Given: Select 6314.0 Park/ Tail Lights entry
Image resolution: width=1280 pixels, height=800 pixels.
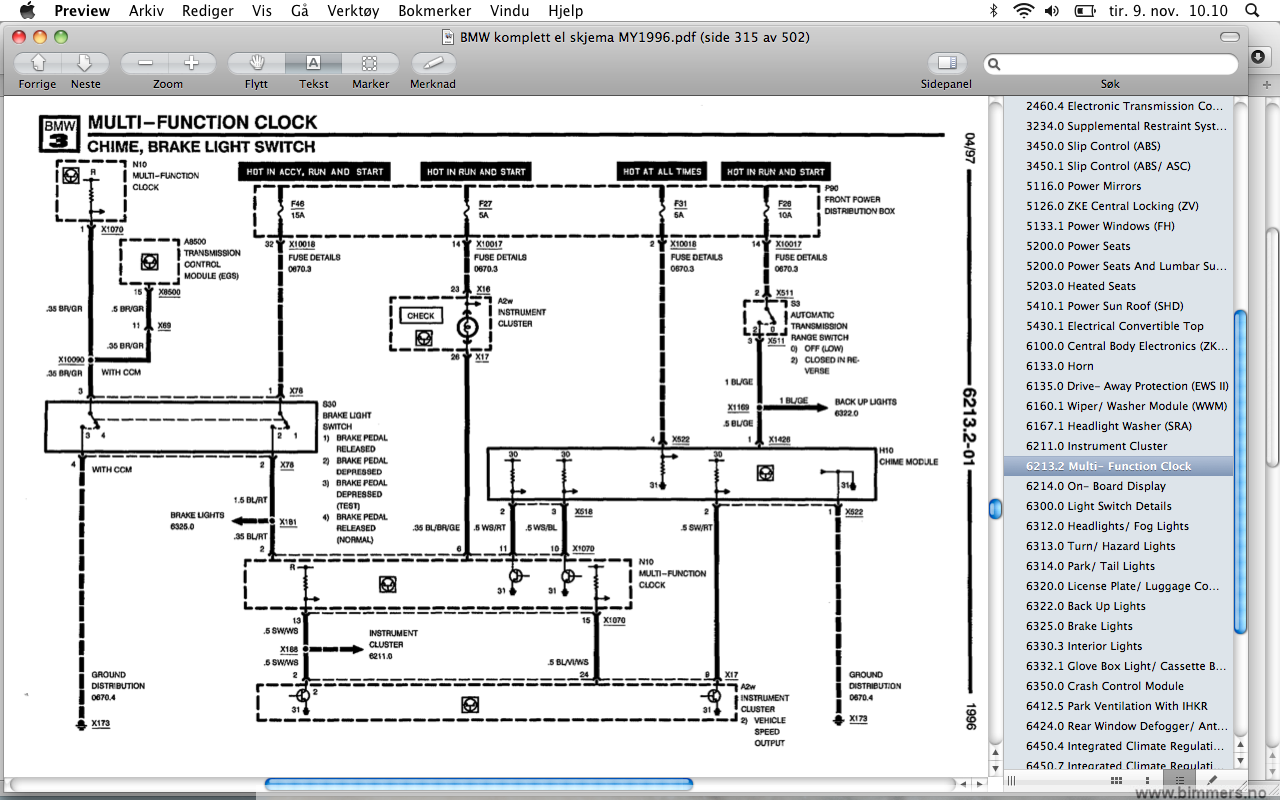Looking at the screenshot, I should [x=1119, y=566].
